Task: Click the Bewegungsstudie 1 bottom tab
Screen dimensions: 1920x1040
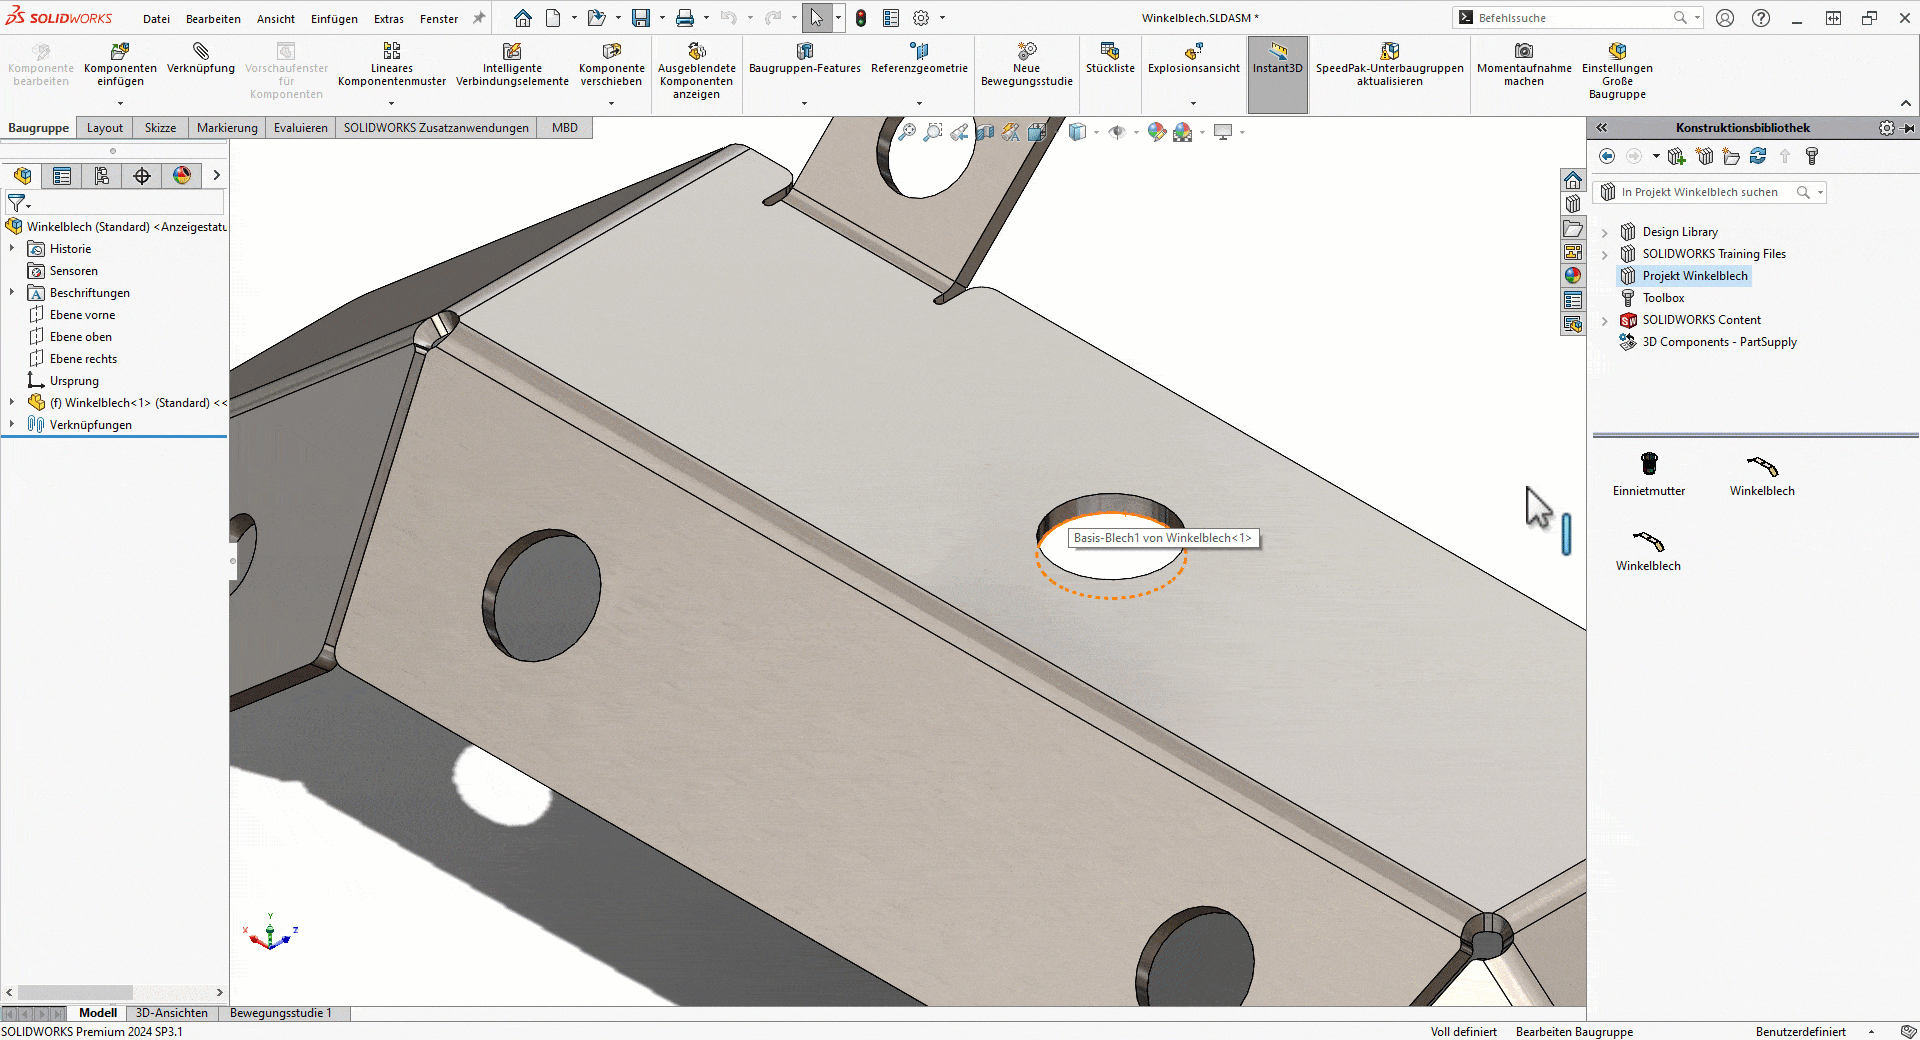Action: (x=280, y=1013)
